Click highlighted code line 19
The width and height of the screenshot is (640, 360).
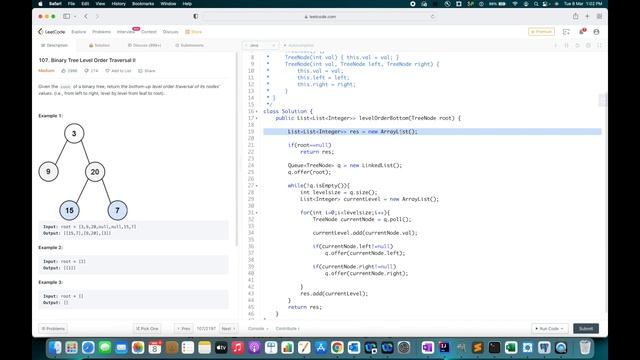click(432, 131)
